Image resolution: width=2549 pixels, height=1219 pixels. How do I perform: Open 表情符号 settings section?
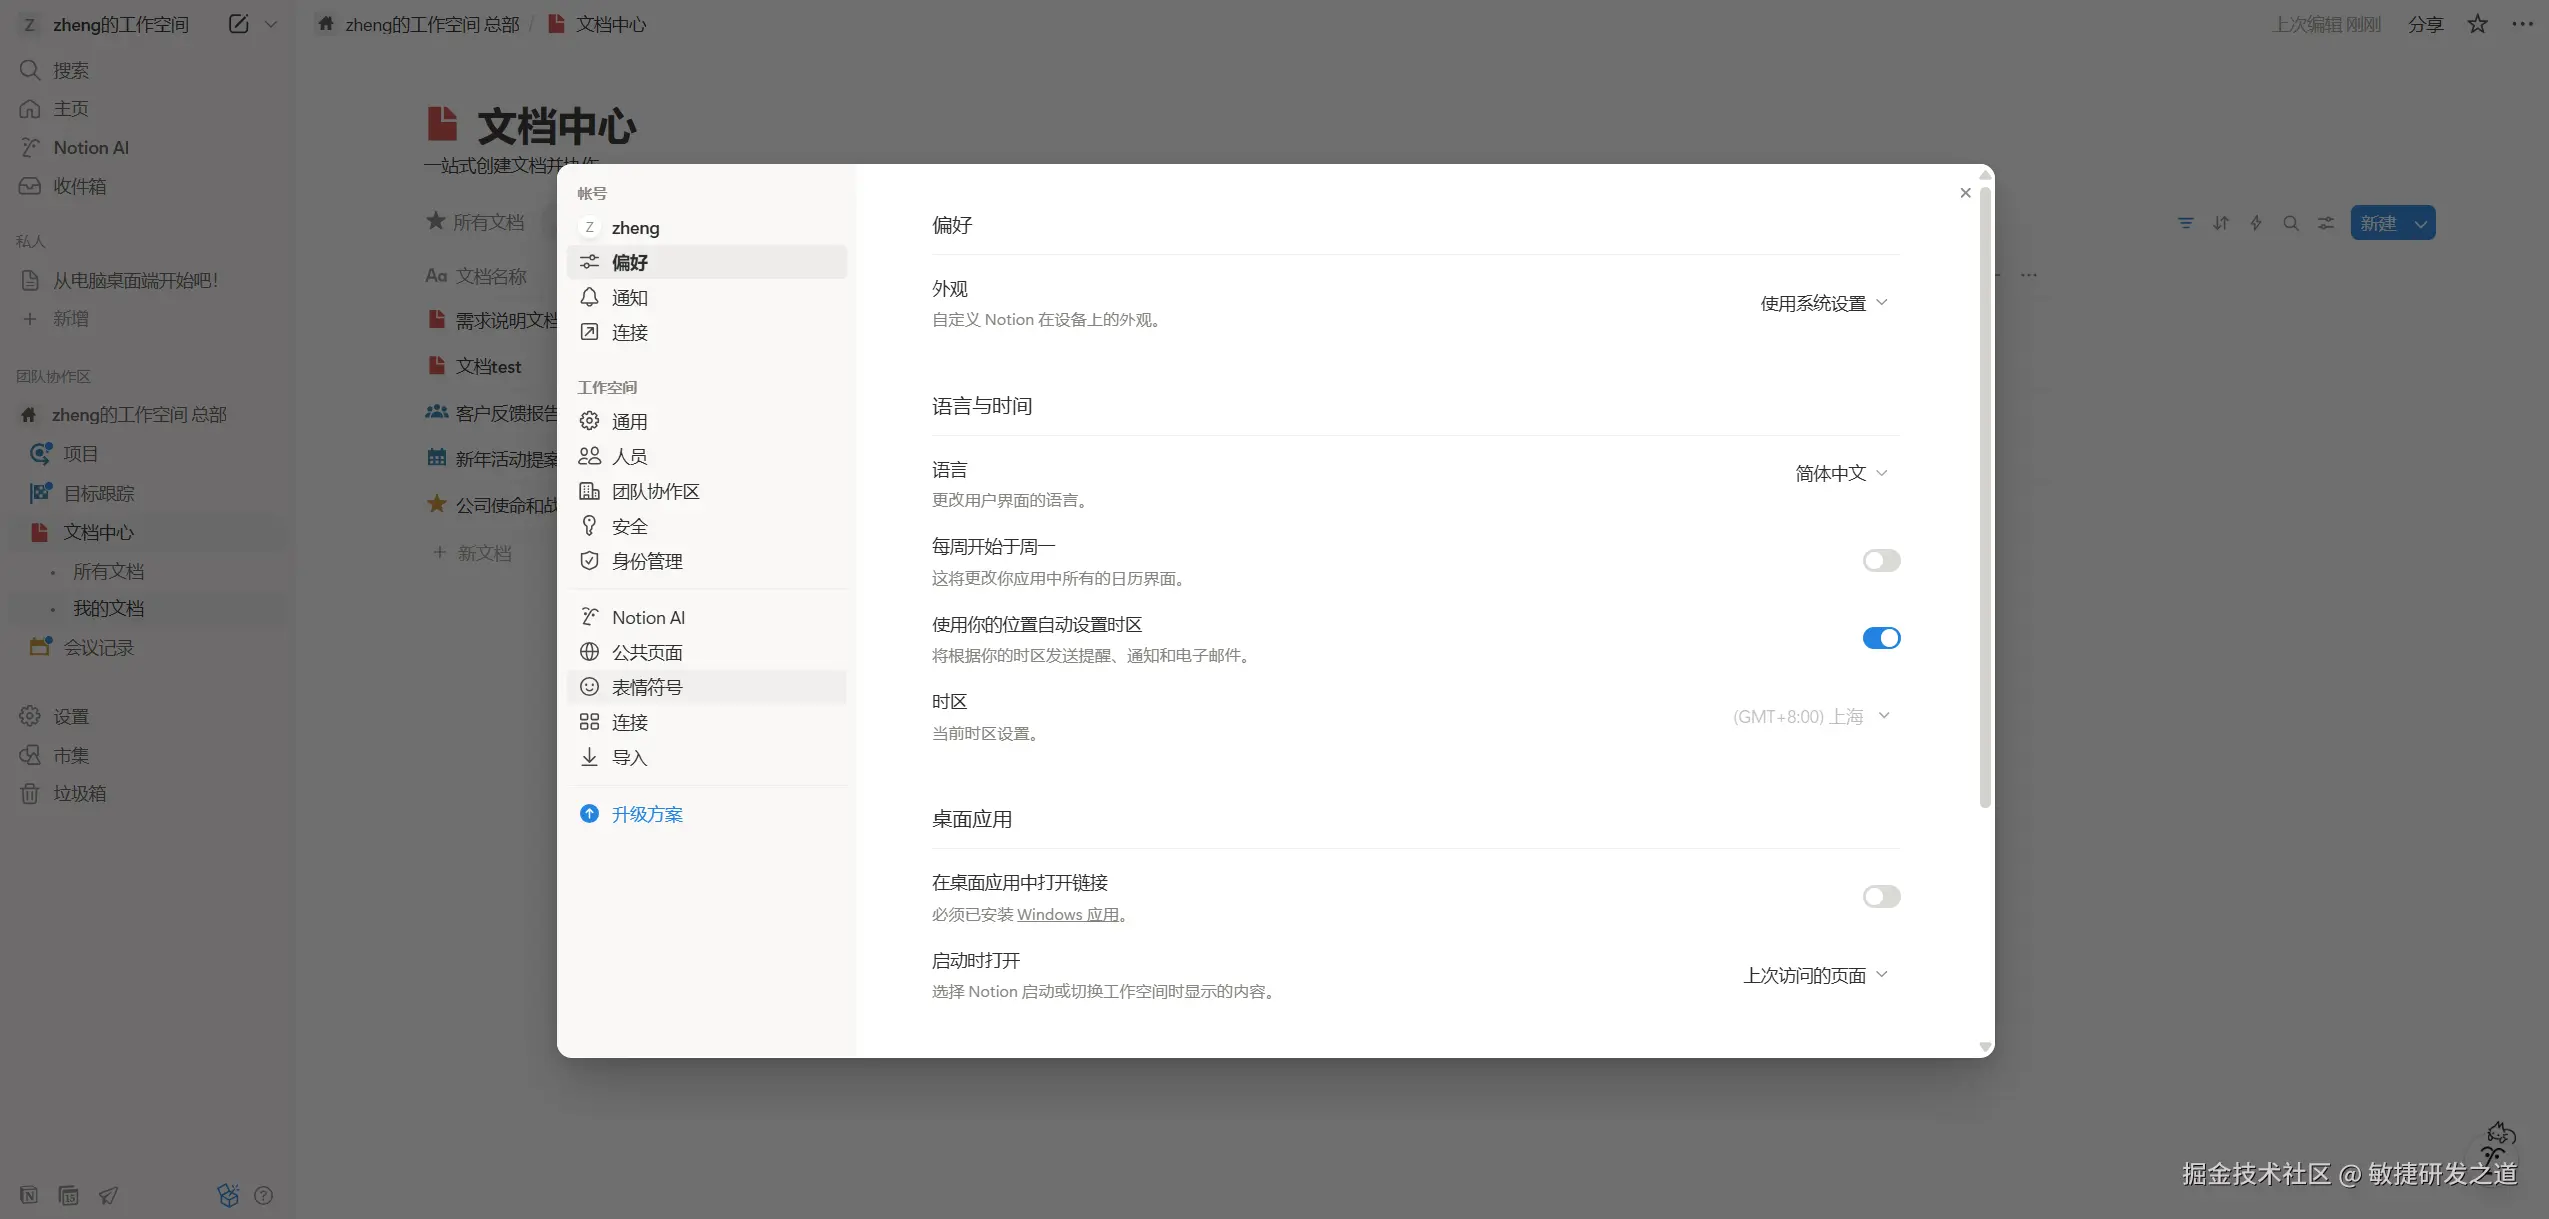click(x=646, y=687)
